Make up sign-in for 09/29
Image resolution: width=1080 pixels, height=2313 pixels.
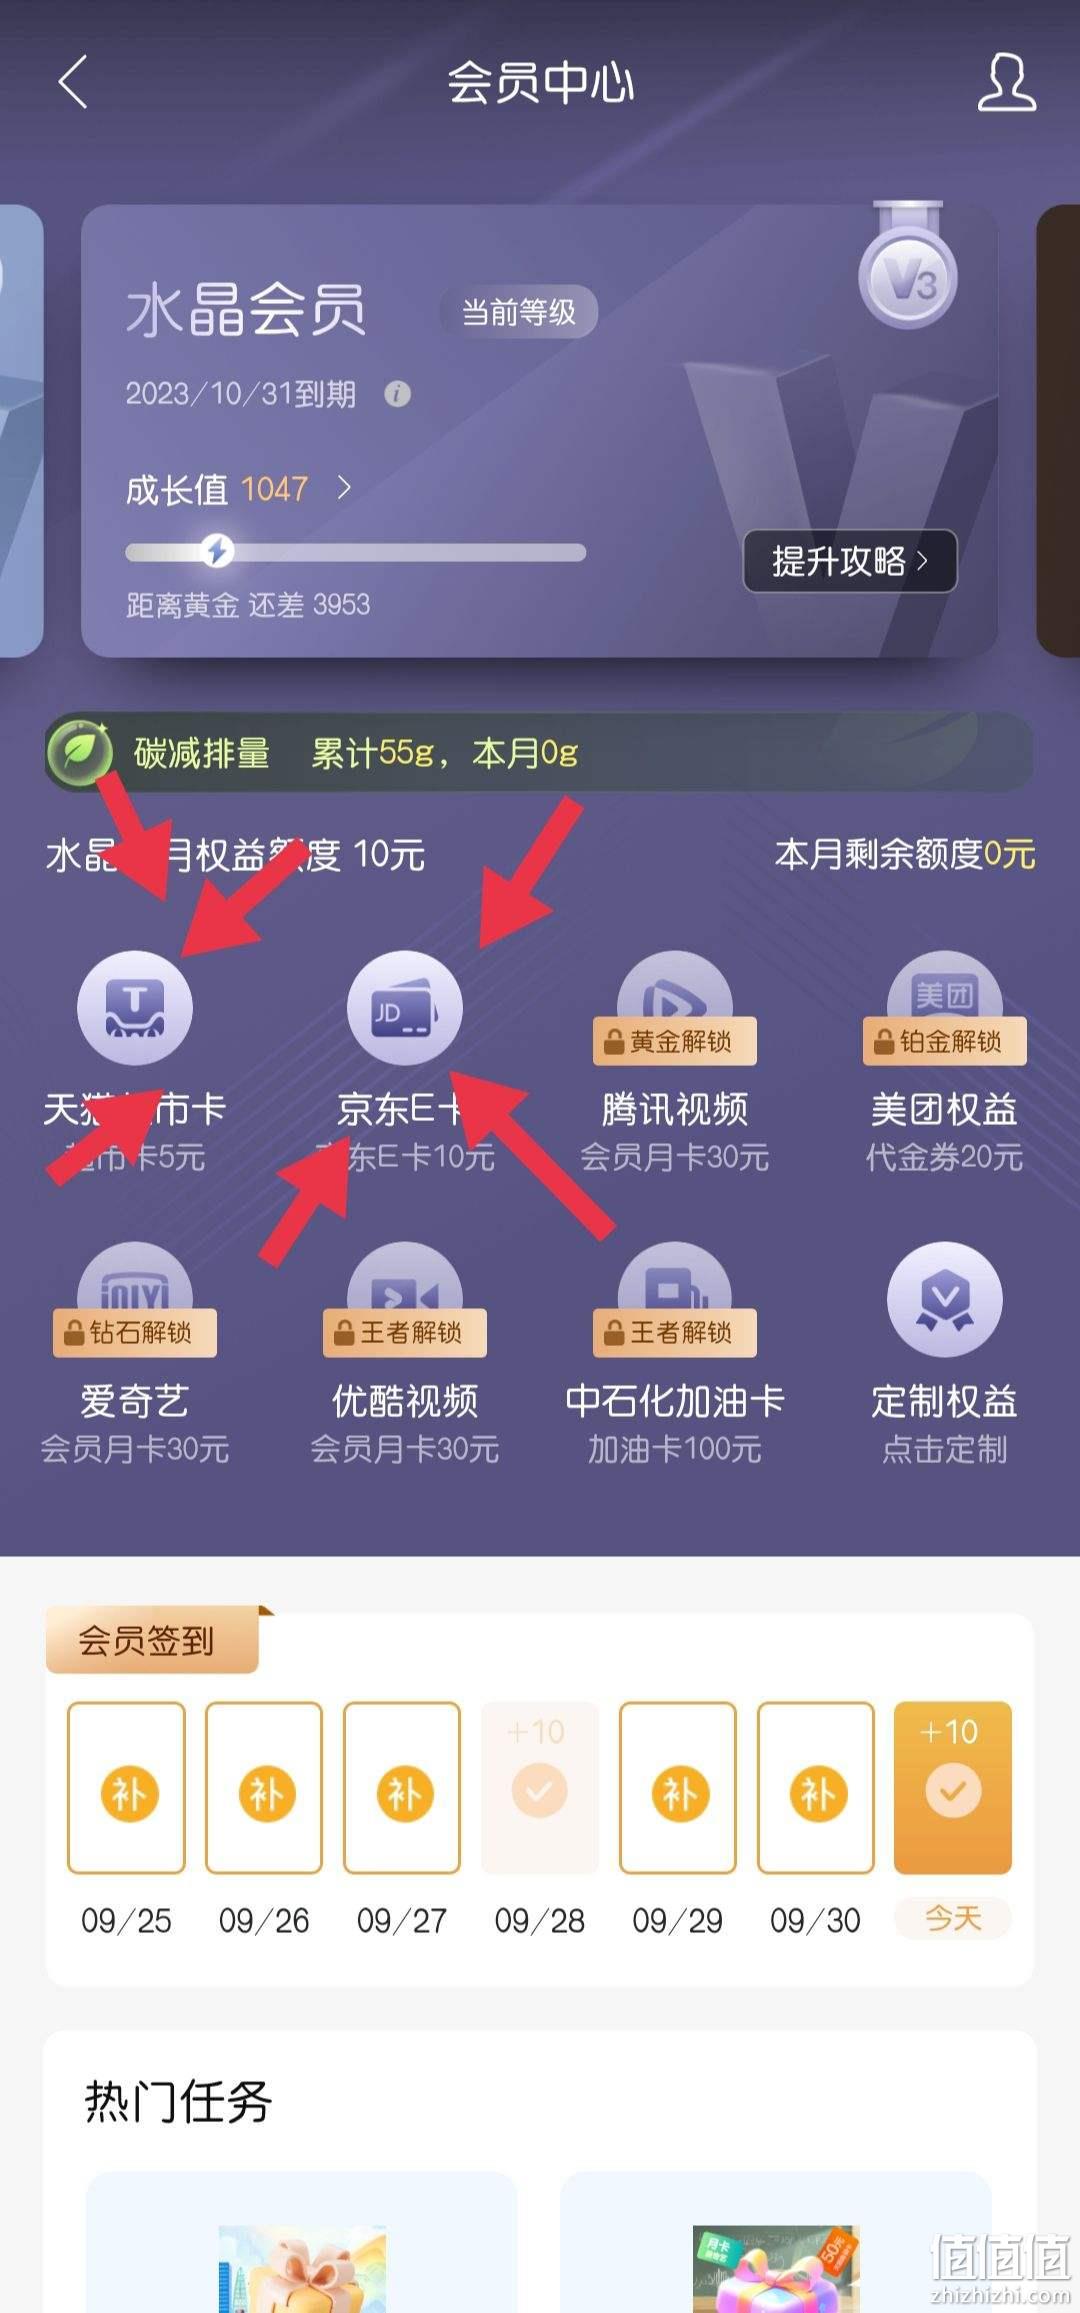[678, 1787]
